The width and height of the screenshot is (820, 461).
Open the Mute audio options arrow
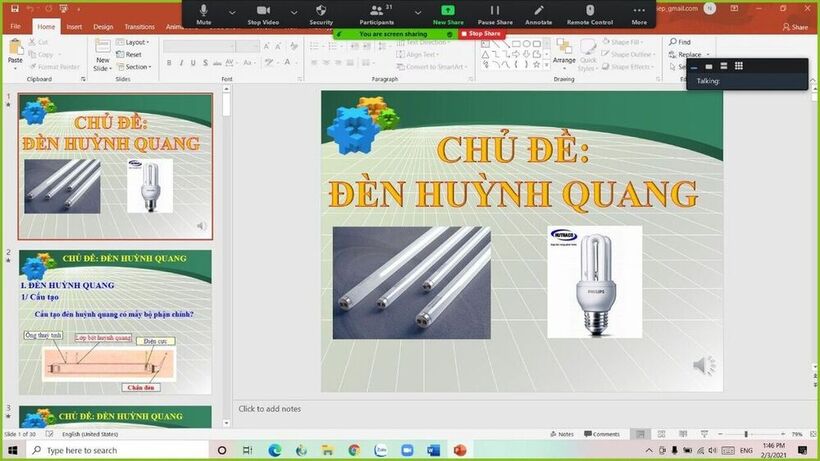pos(232,12)
